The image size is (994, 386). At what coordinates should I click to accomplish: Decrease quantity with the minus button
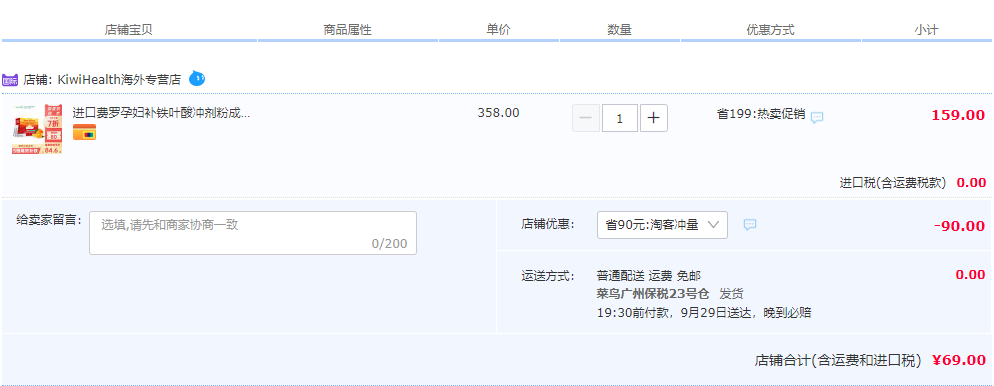[x=586, y=118]
